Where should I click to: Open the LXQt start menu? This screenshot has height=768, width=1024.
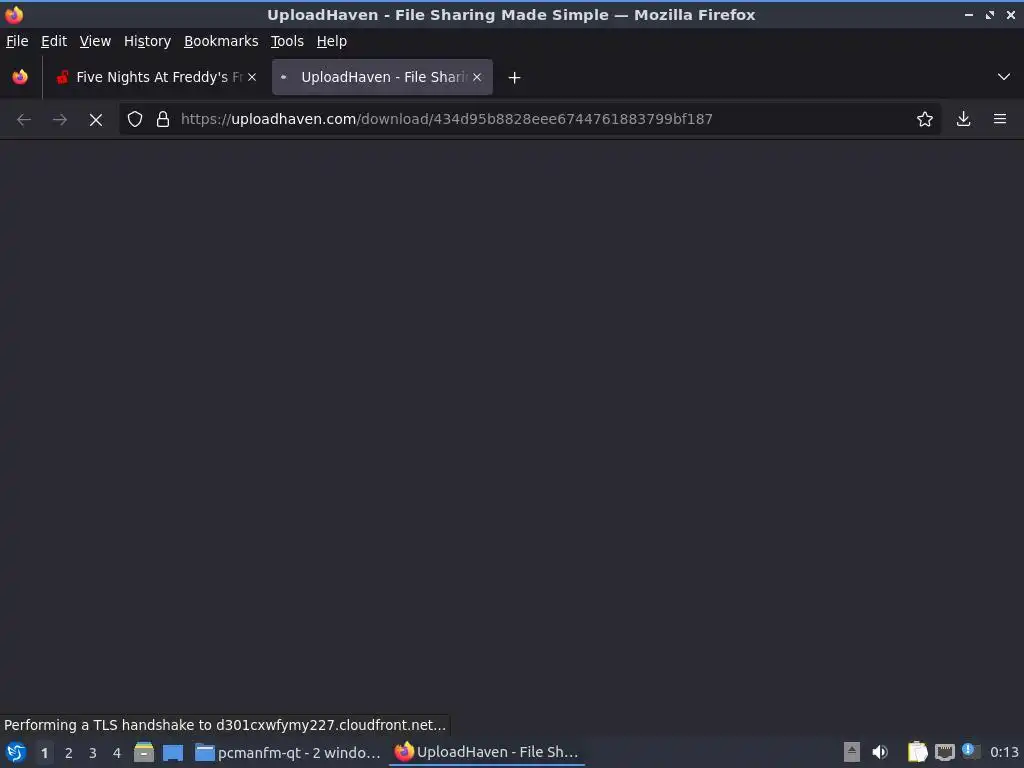16,752
